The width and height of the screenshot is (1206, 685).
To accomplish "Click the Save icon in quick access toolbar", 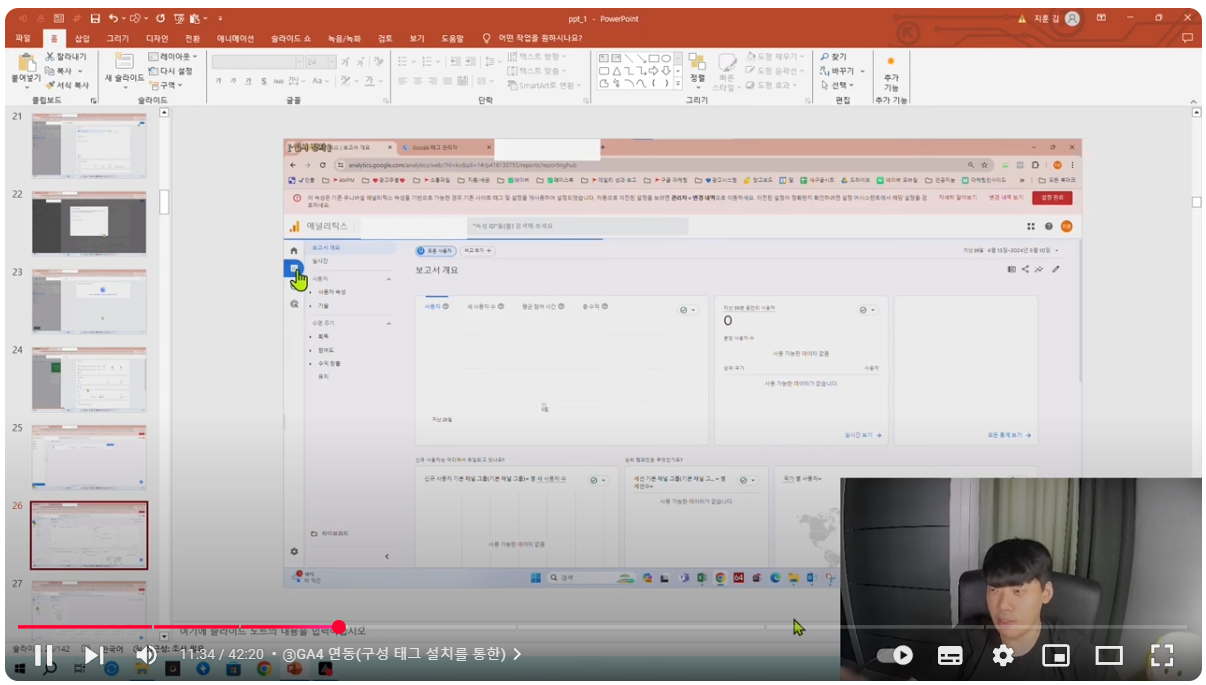I will click(x=95, y=18).
